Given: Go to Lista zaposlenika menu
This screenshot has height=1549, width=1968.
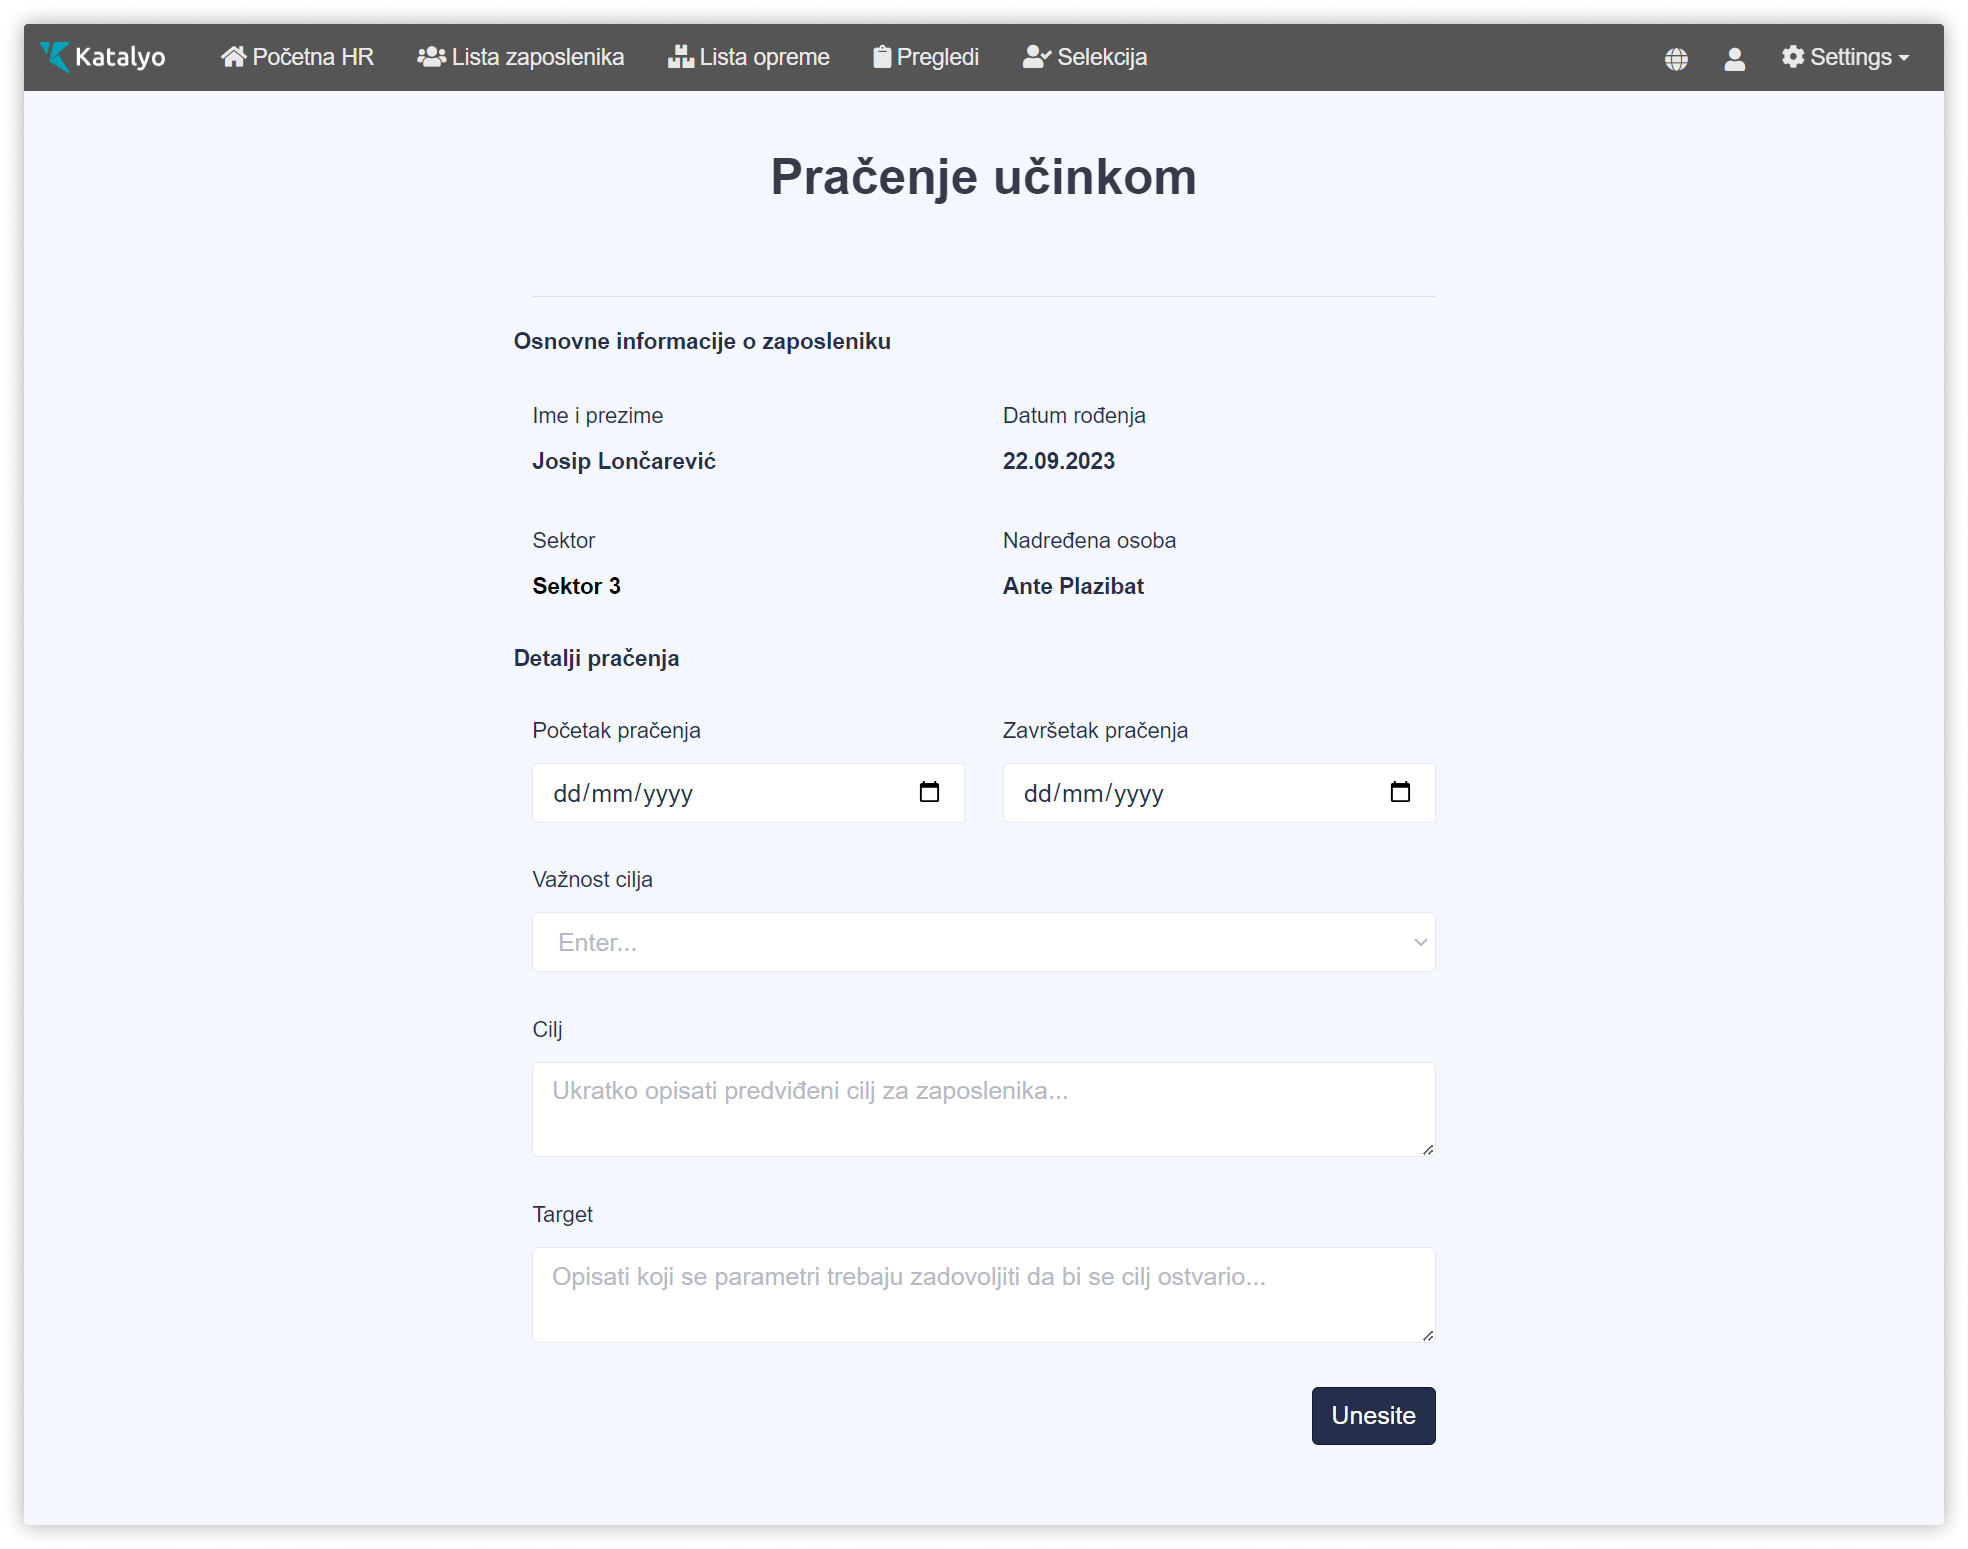Looking at the screenshot, I should point(537,57).
